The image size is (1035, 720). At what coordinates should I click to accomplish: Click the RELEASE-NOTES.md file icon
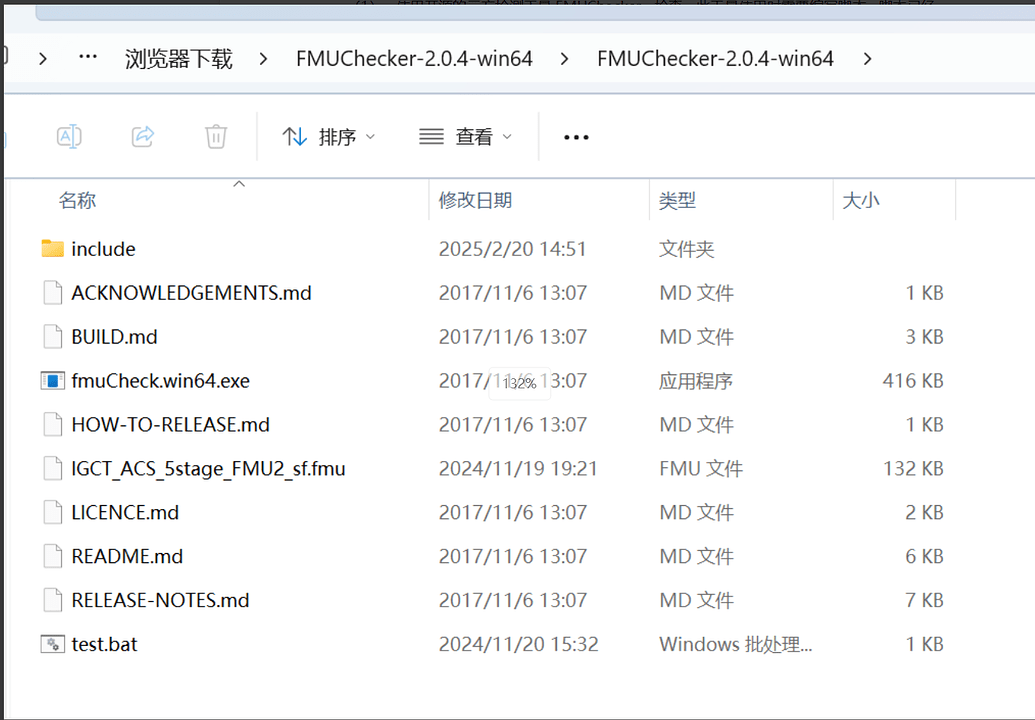click(53, 600)
